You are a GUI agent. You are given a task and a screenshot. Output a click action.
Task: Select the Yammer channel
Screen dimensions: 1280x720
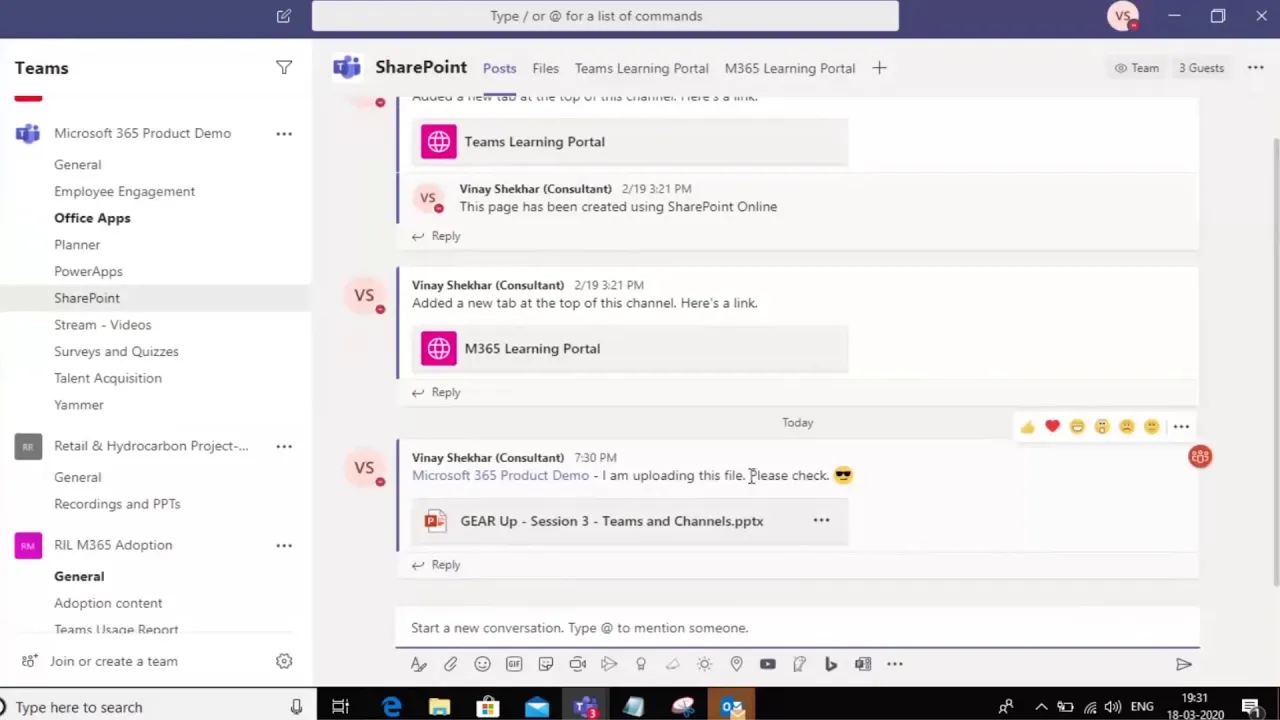79,405
